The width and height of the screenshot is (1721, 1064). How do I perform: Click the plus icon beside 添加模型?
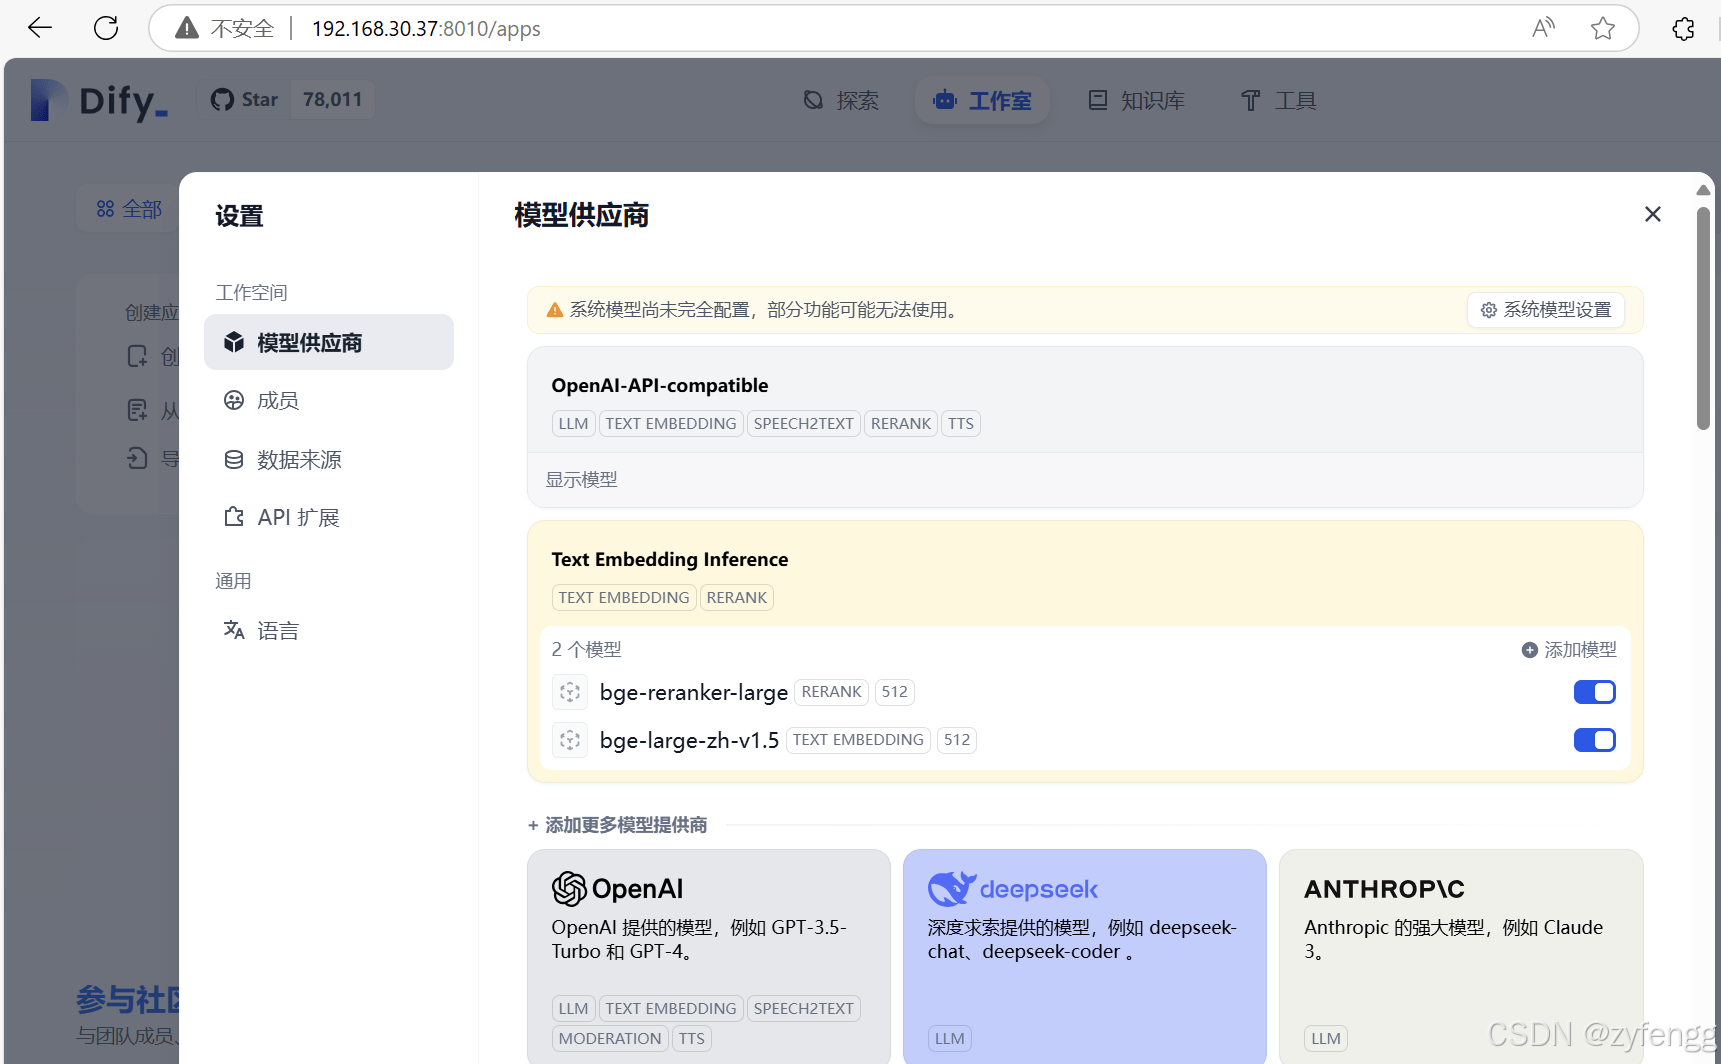[x=1530, y=650]
